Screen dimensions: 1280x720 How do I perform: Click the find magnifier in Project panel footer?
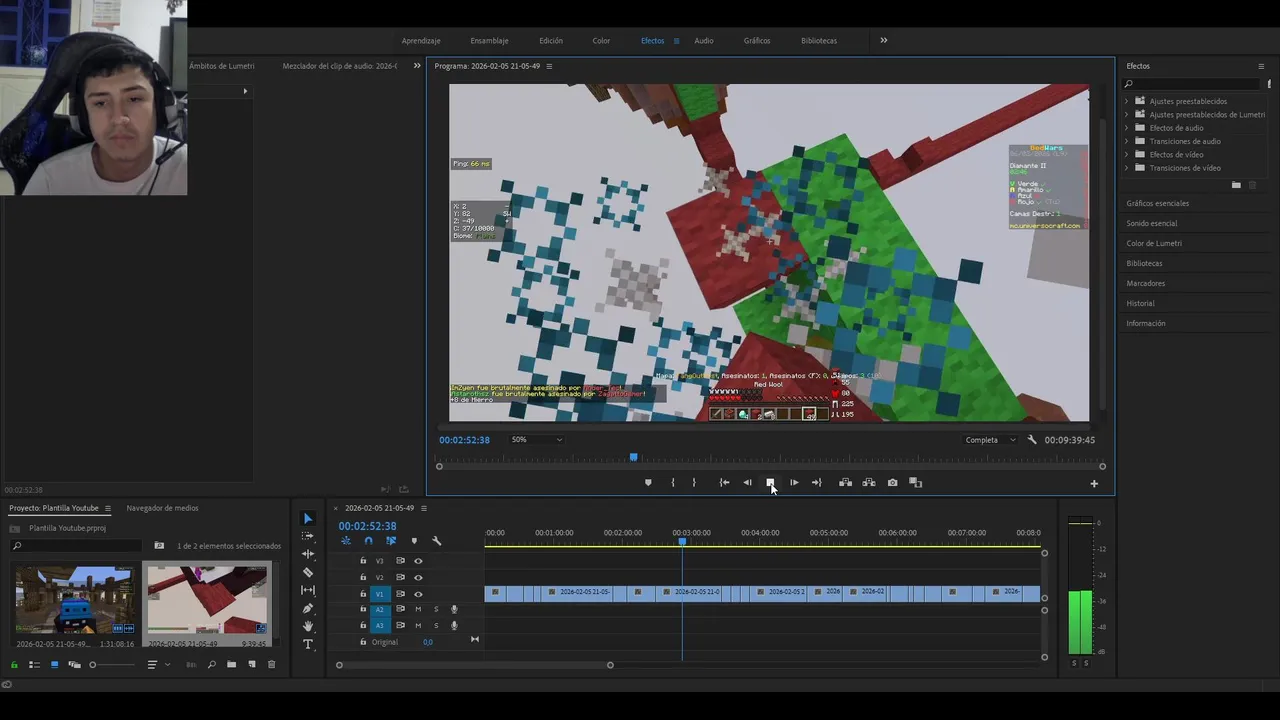pyautogui.click(x=211, y=665)
